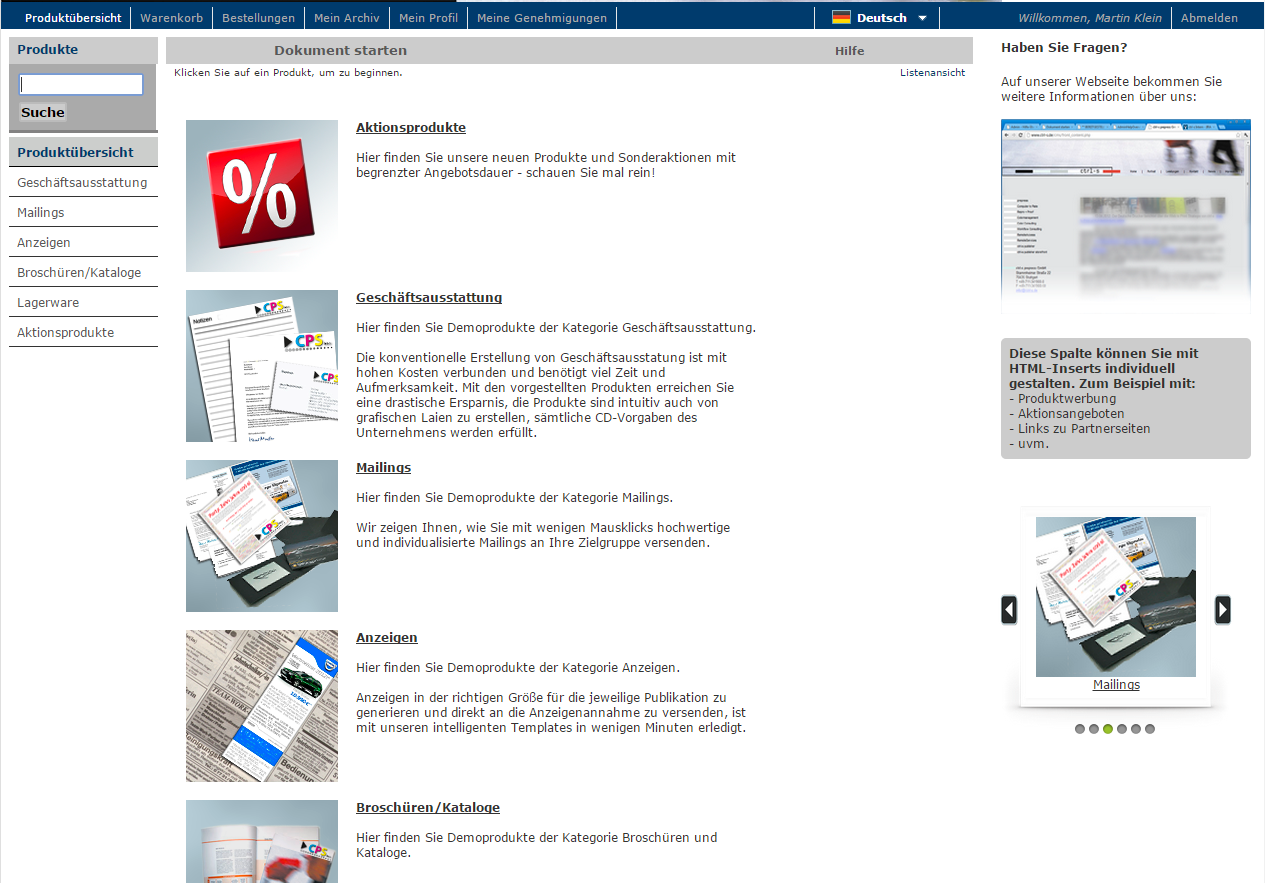Click the carousel previous arrow

(1009, 610)
